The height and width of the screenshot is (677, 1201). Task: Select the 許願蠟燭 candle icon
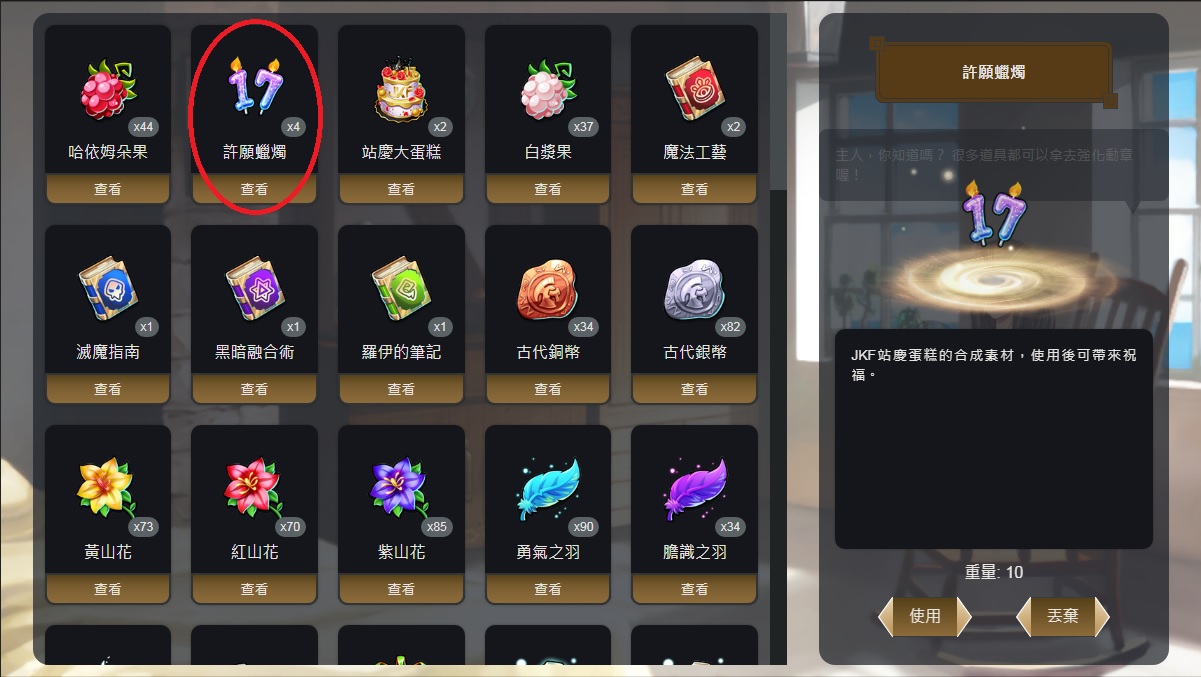pyautogui.click(x=254, y=84)
